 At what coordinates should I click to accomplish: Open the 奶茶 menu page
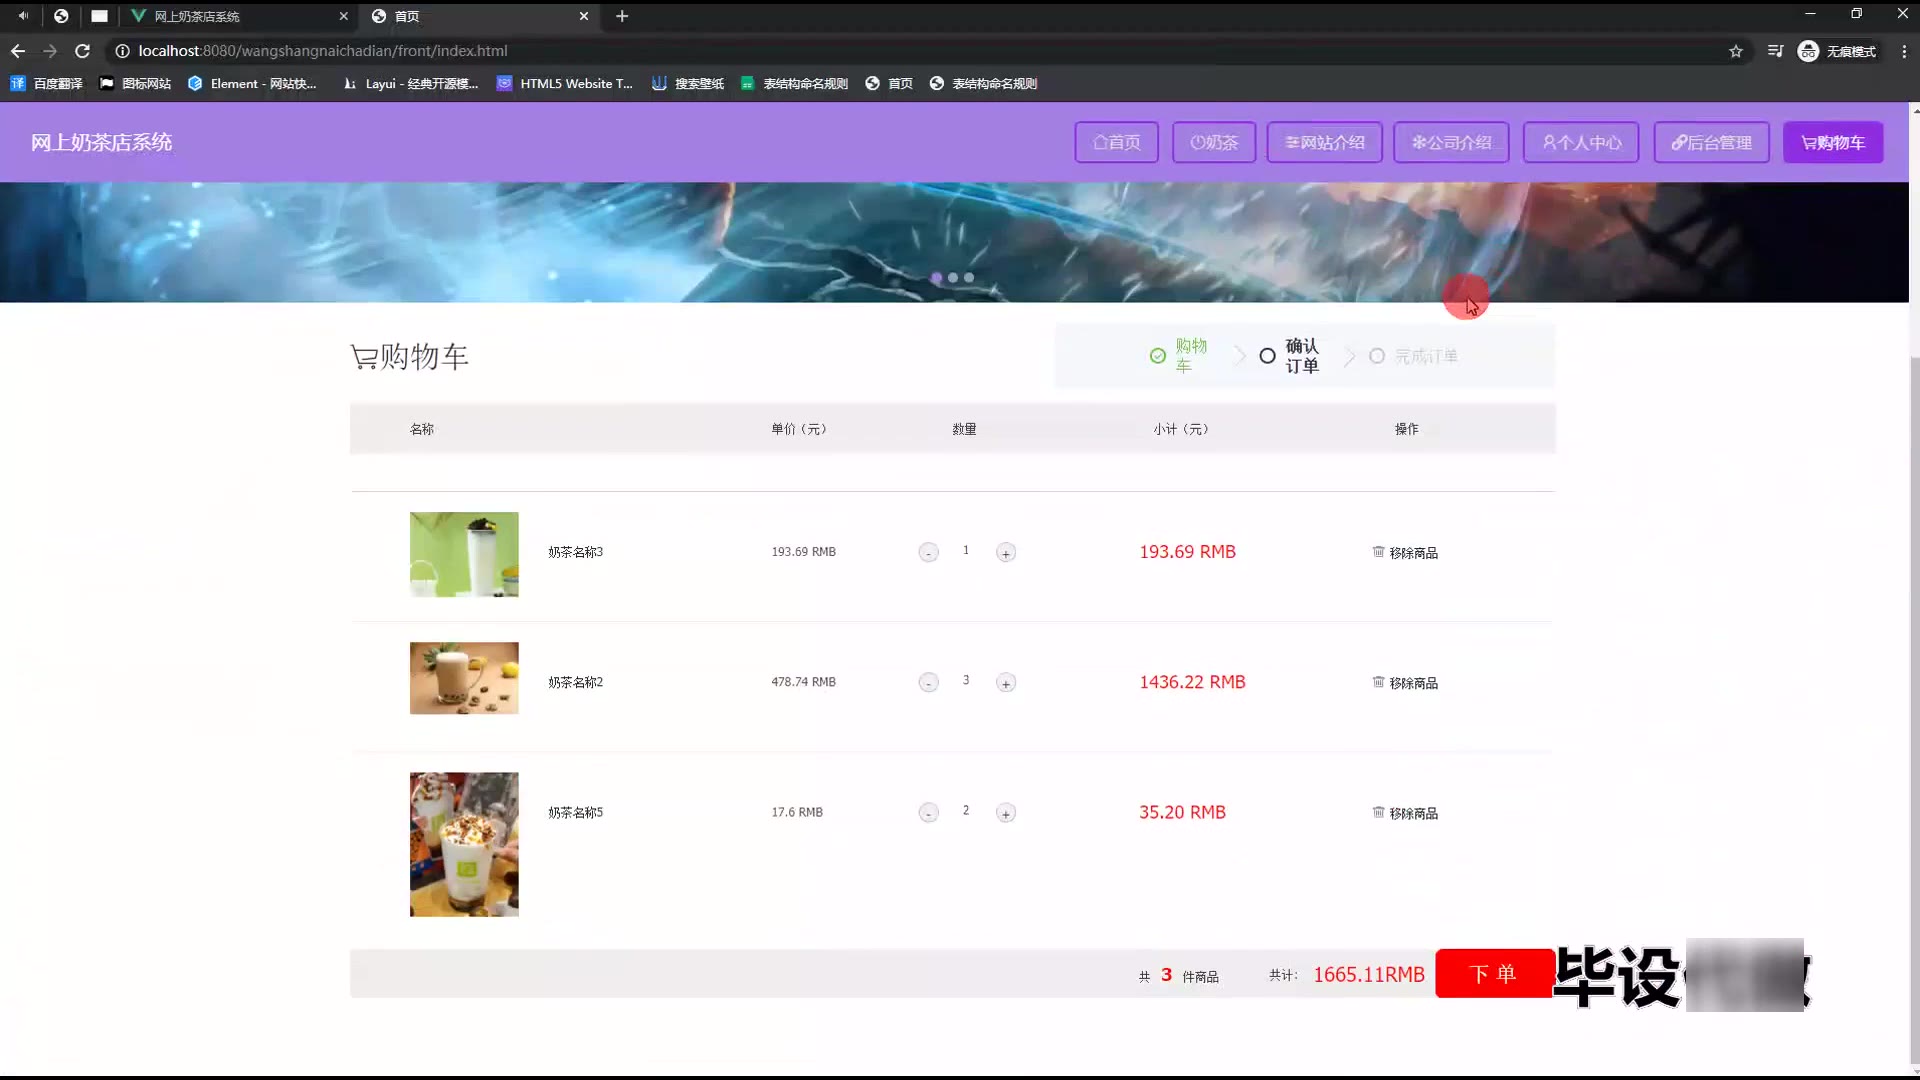pos(1213,142)
